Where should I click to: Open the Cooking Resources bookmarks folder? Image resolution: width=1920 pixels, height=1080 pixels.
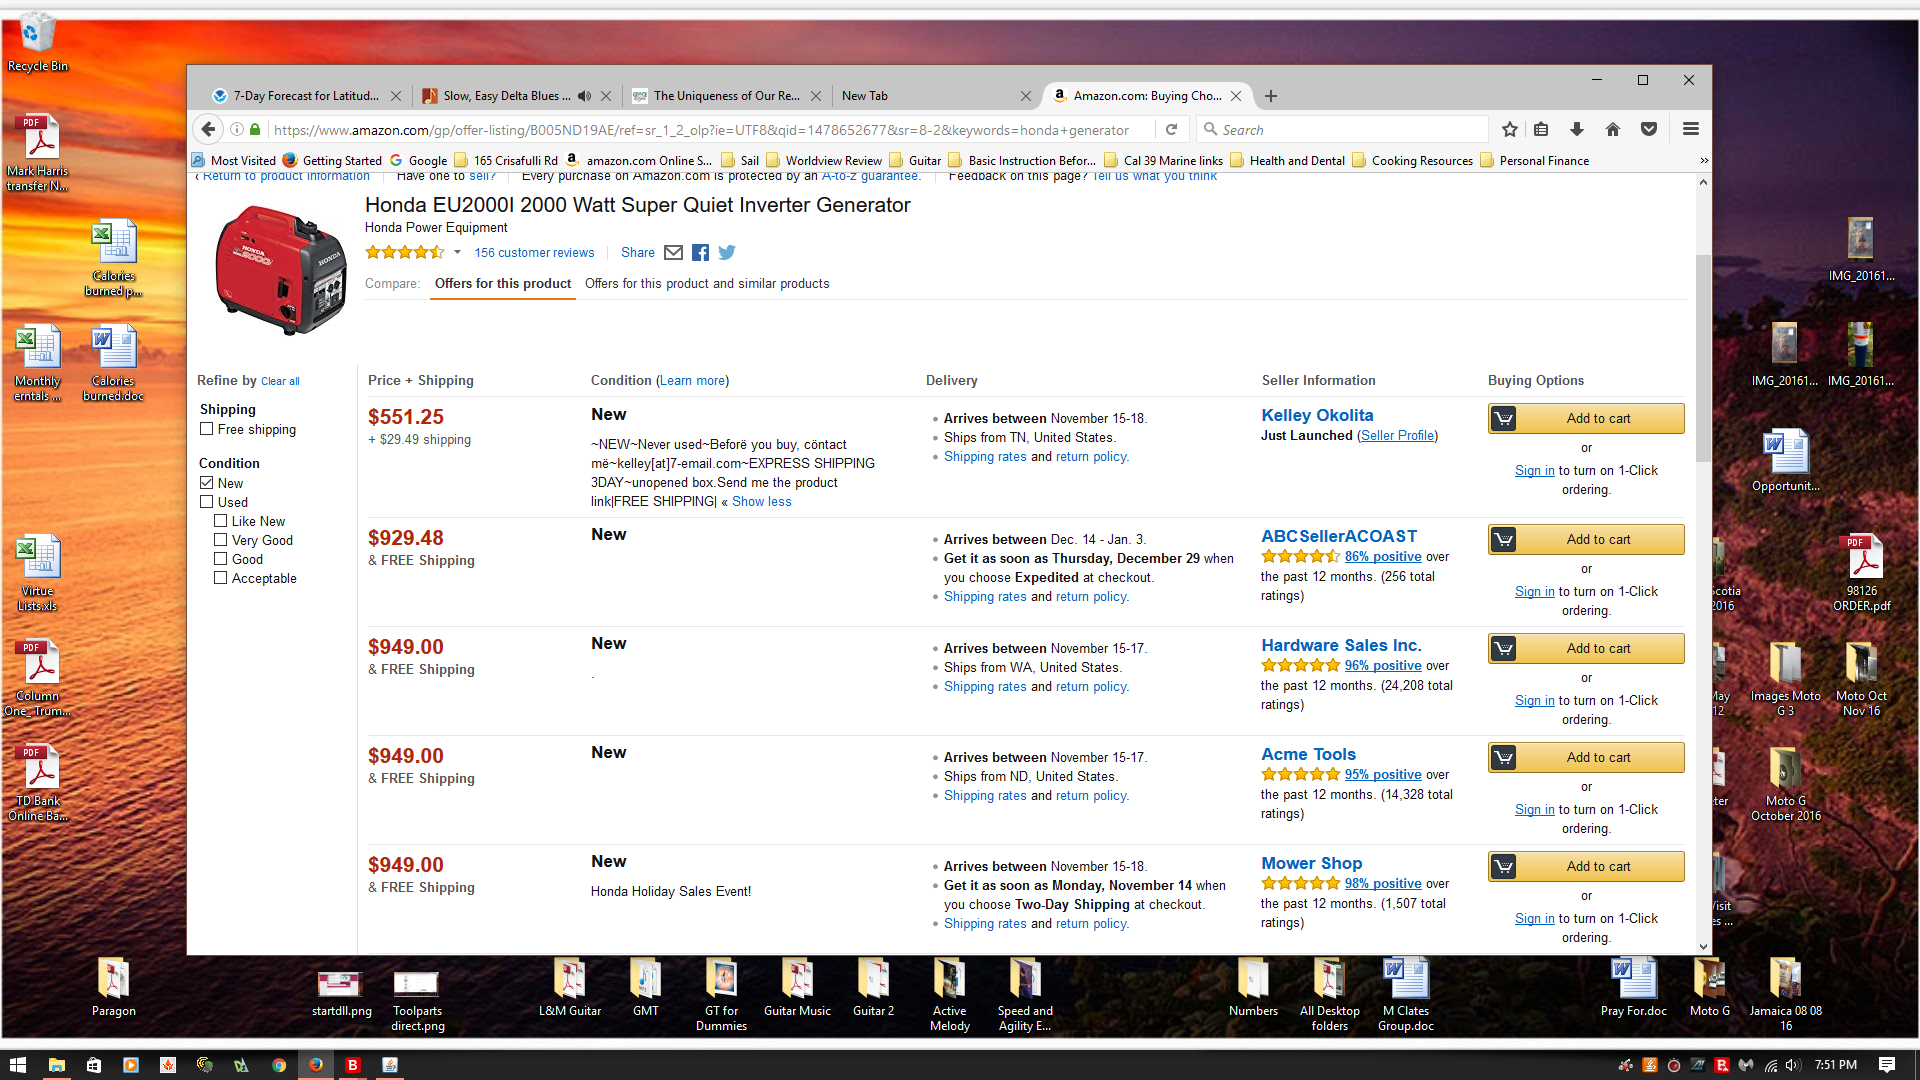(1412, 161)
